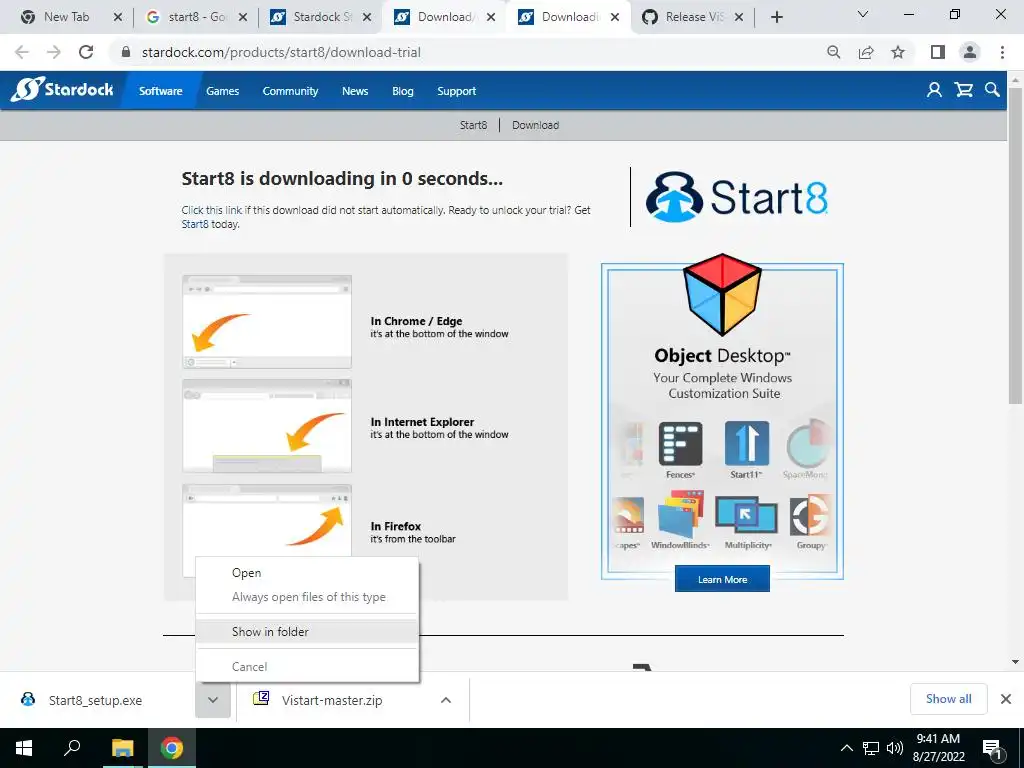1024x768 pixels.
Task: Click the Object Desktop cube logo
Action: click(x=722, y=295)
